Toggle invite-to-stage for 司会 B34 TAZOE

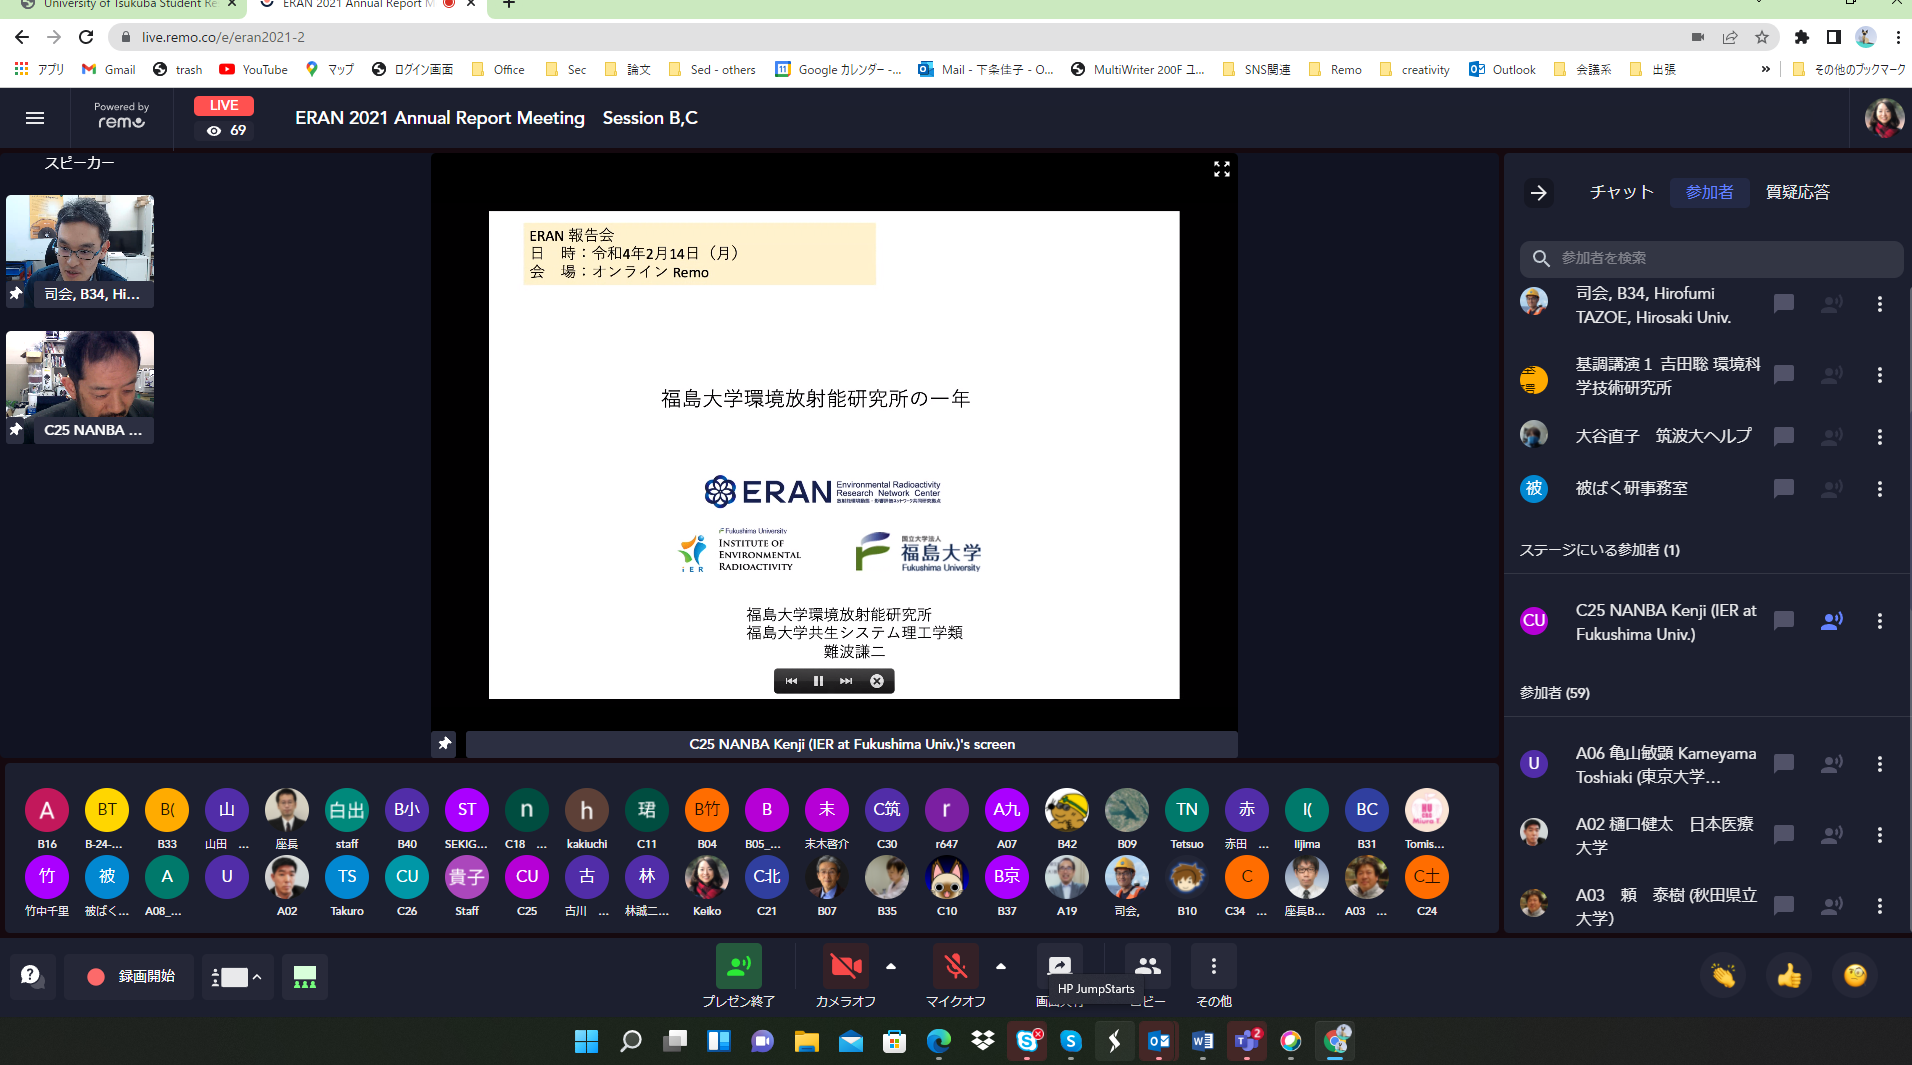pos(1832,303)
